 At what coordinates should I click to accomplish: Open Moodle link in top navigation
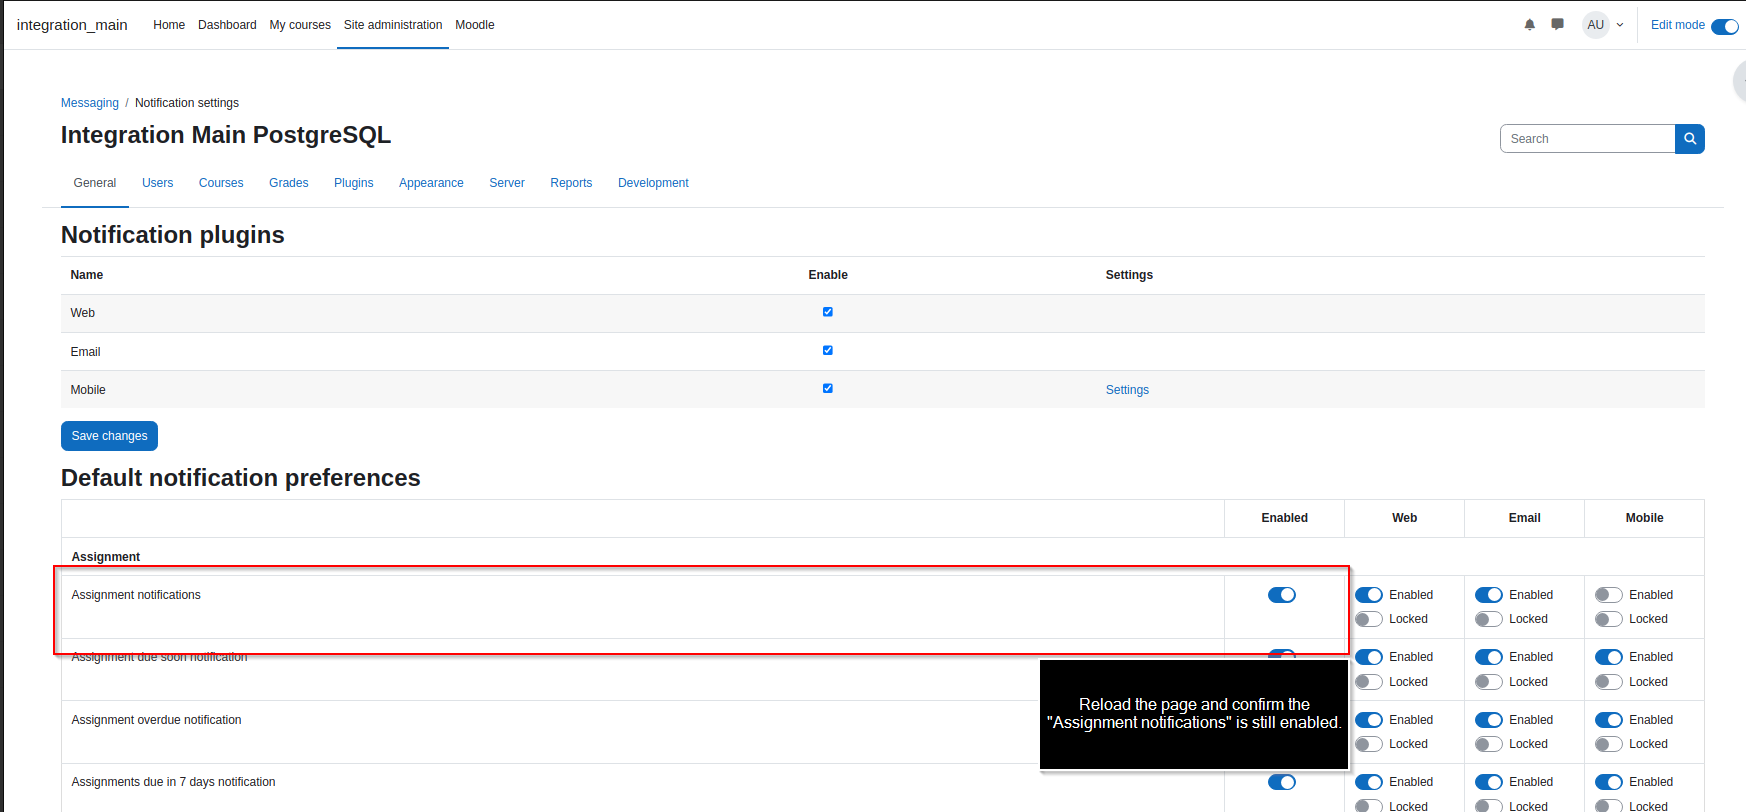tap(475, 25)
